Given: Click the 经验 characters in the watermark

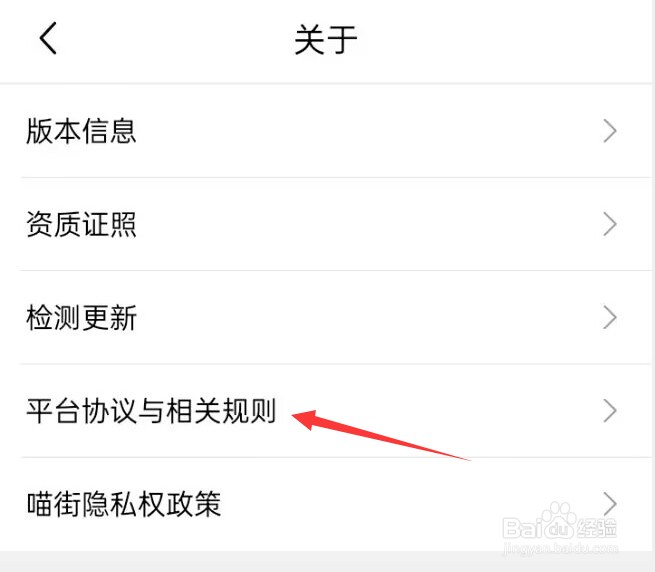Looking at the screenshot, I should pos(597,528).
